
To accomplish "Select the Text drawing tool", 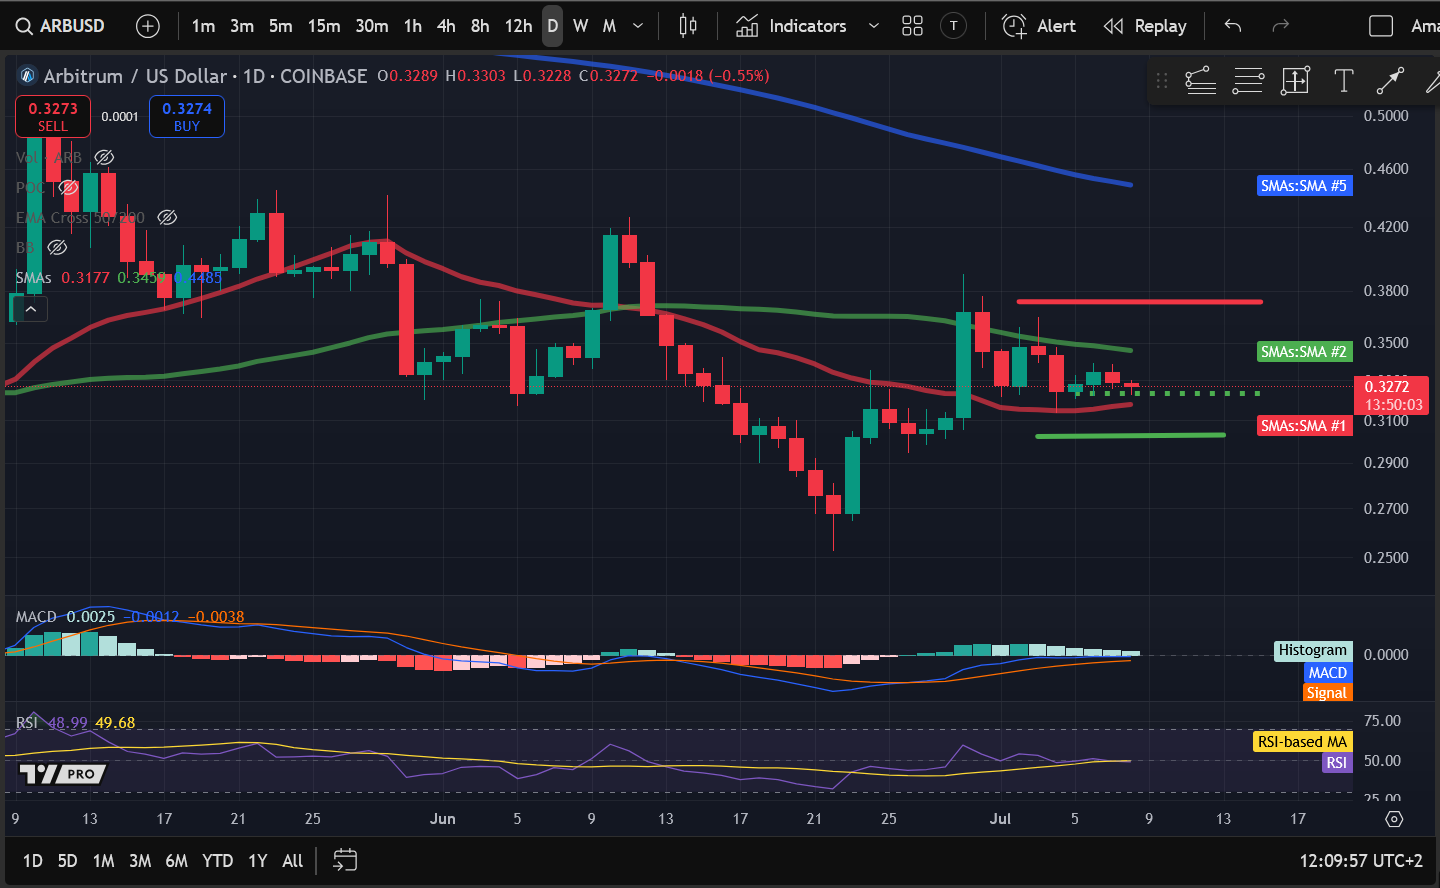I will pyautogui.click(x=1343, y=81).
